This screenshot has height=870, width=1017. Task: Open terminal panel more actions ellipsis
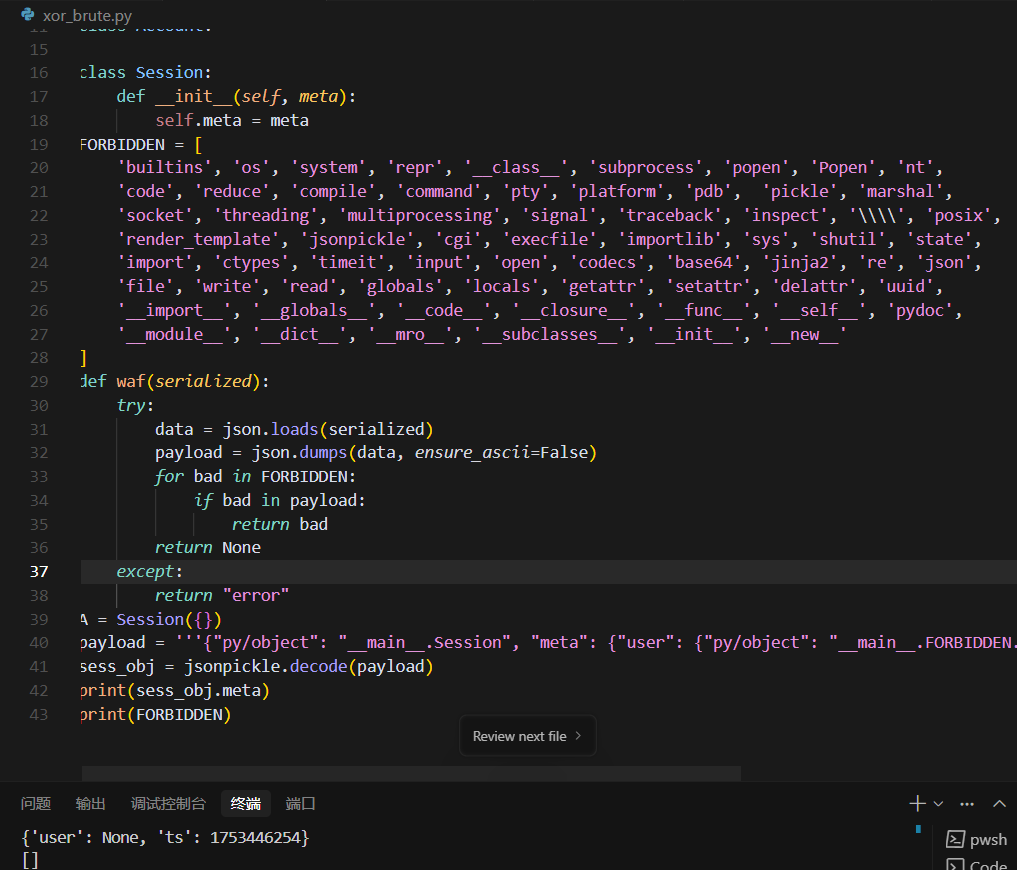tap(967, 804)
